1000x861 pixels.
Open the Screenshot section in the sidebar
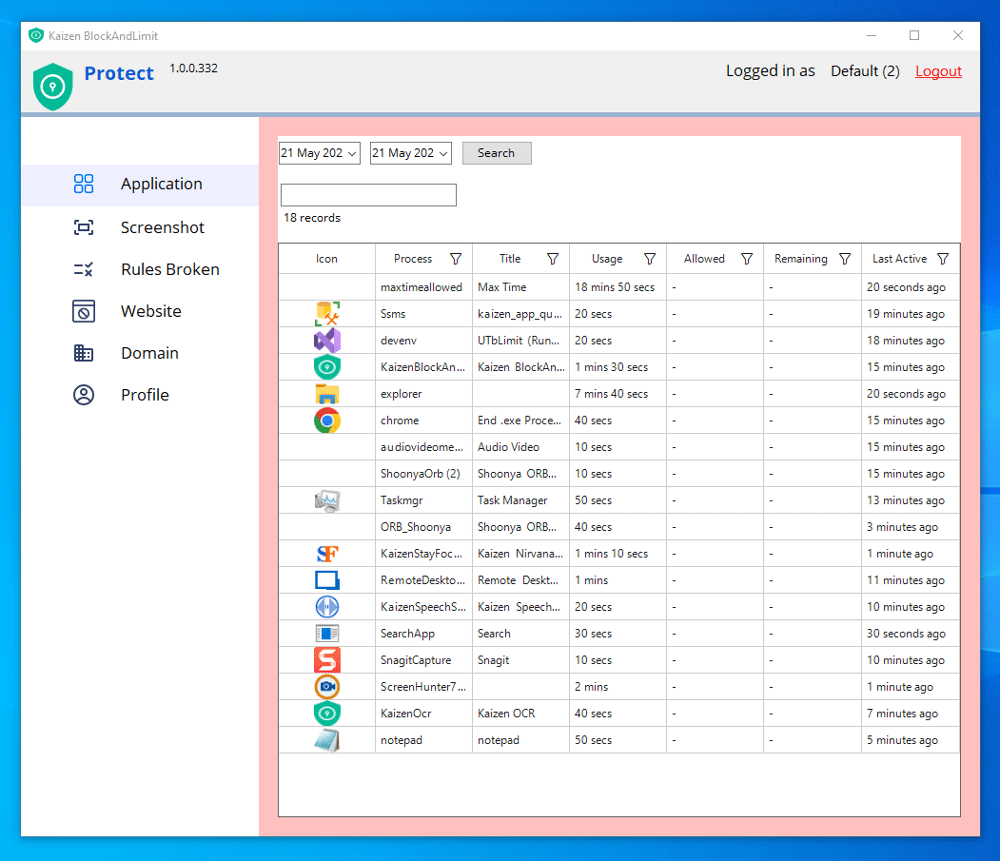pyautogui.click(x=162, y=228)
